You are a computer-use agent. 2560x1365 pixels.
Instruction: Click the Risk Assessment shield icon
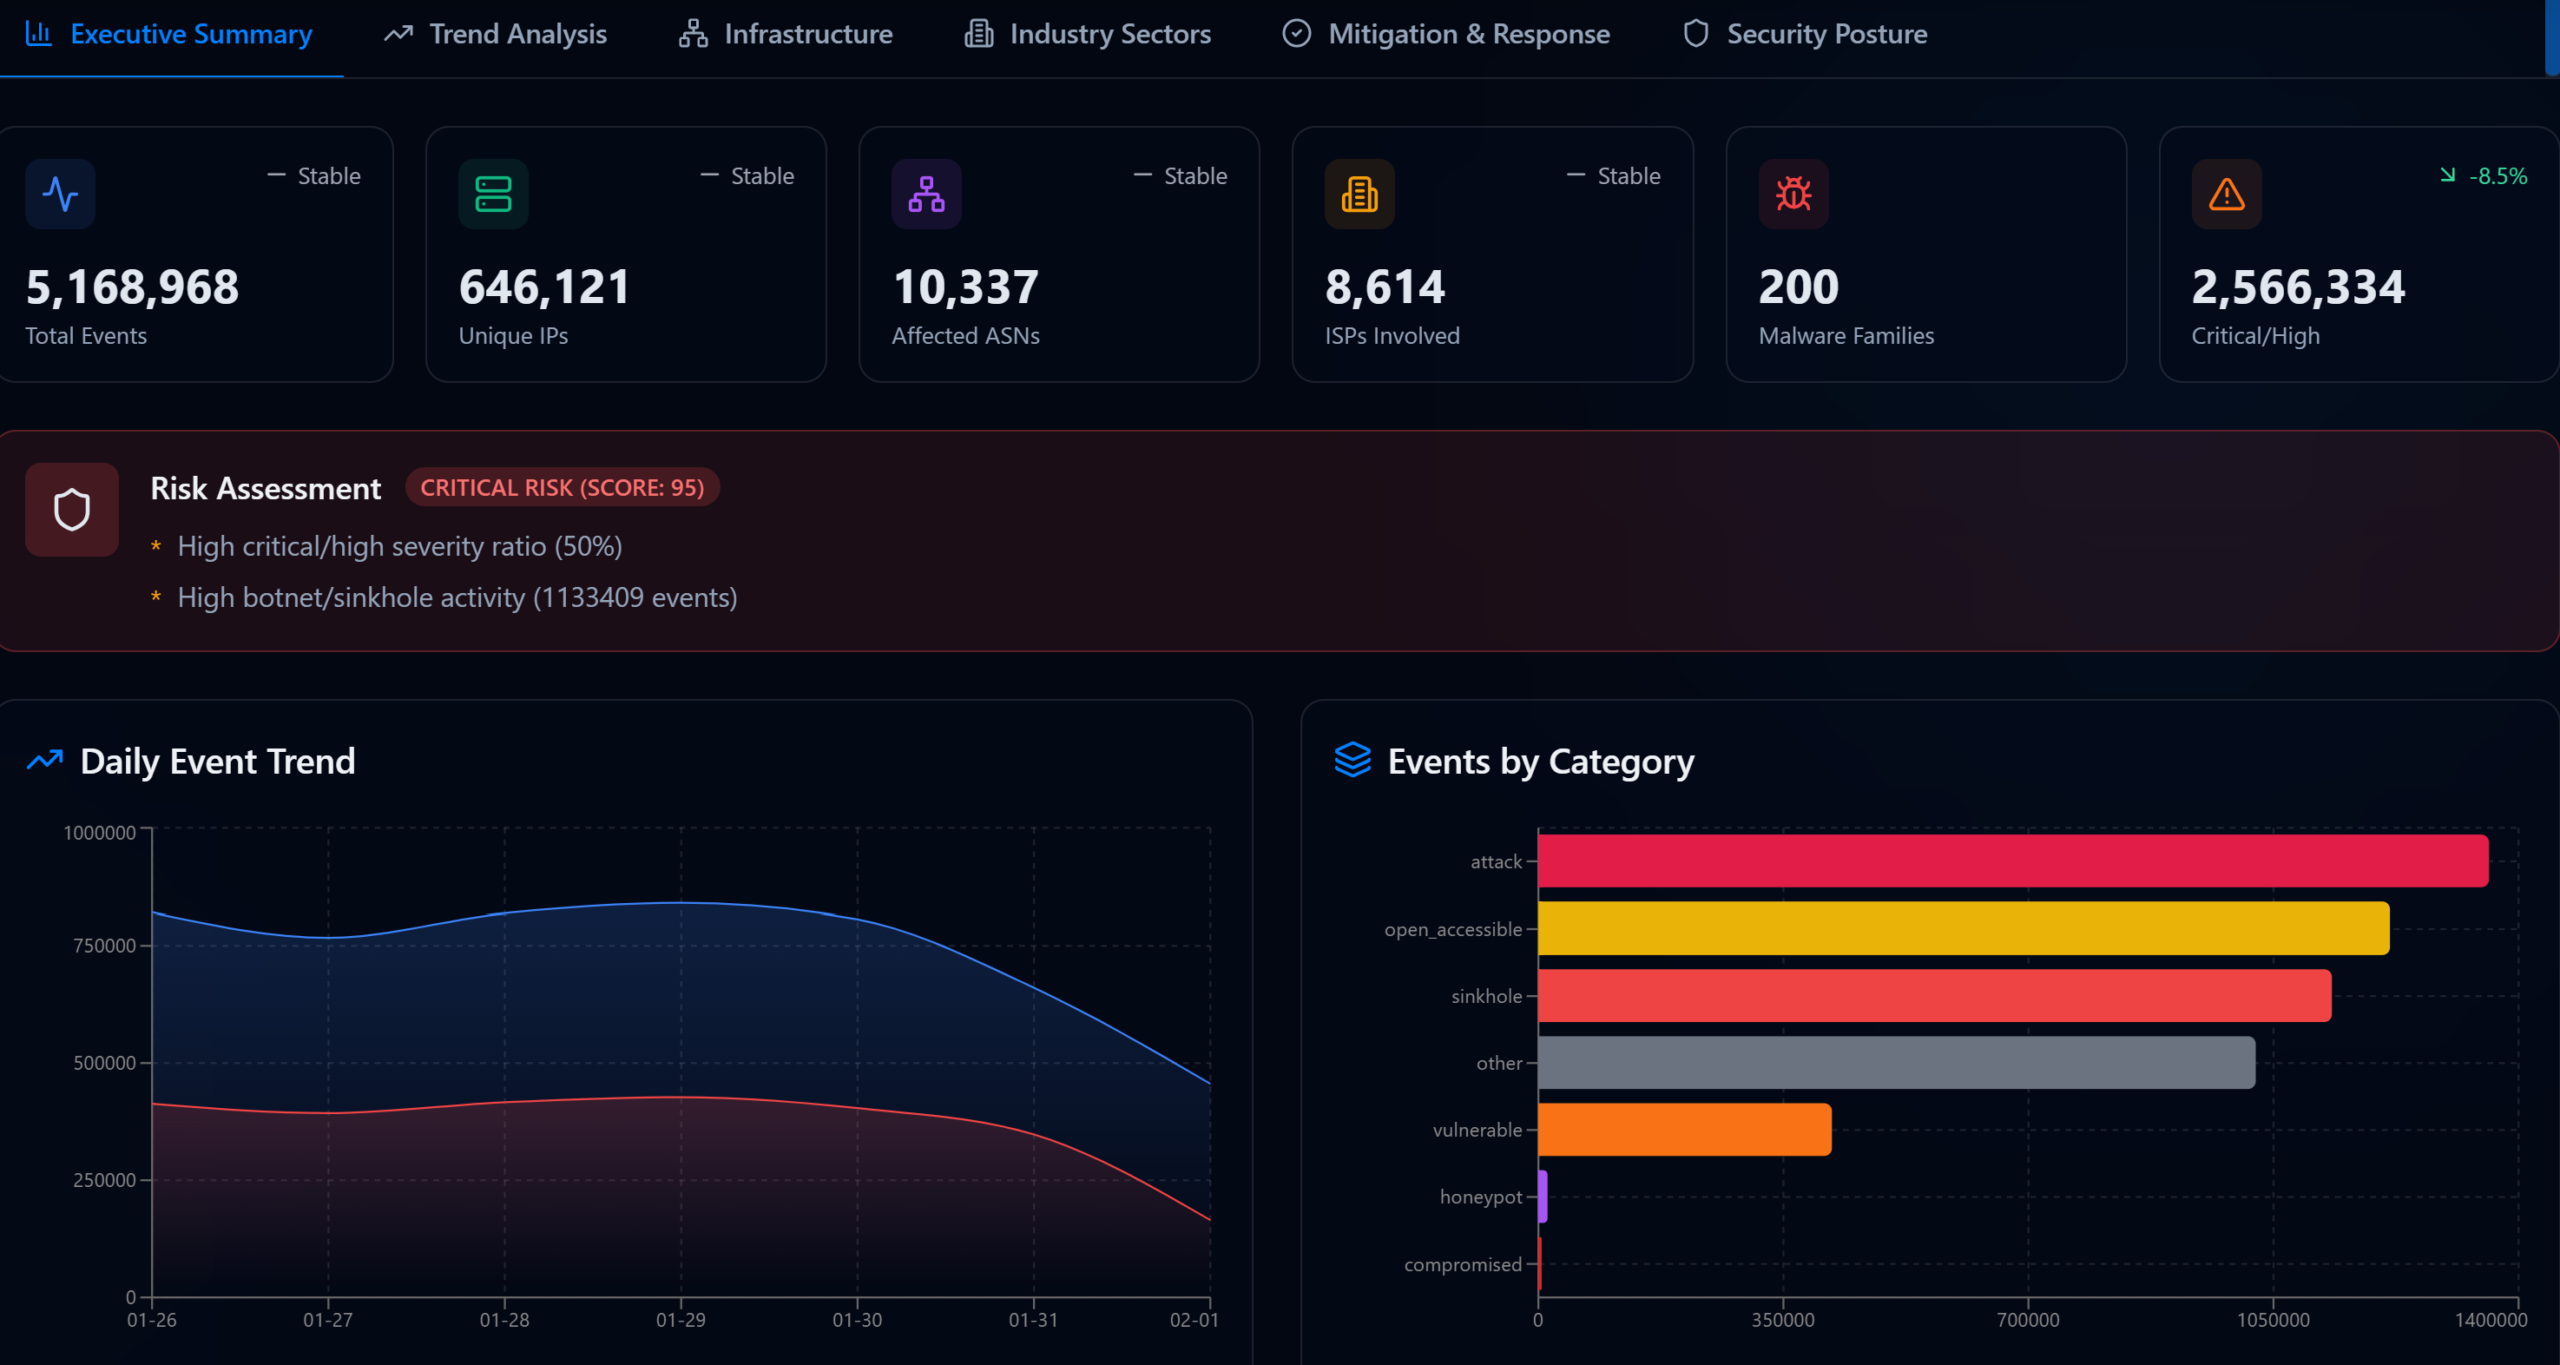72,510
